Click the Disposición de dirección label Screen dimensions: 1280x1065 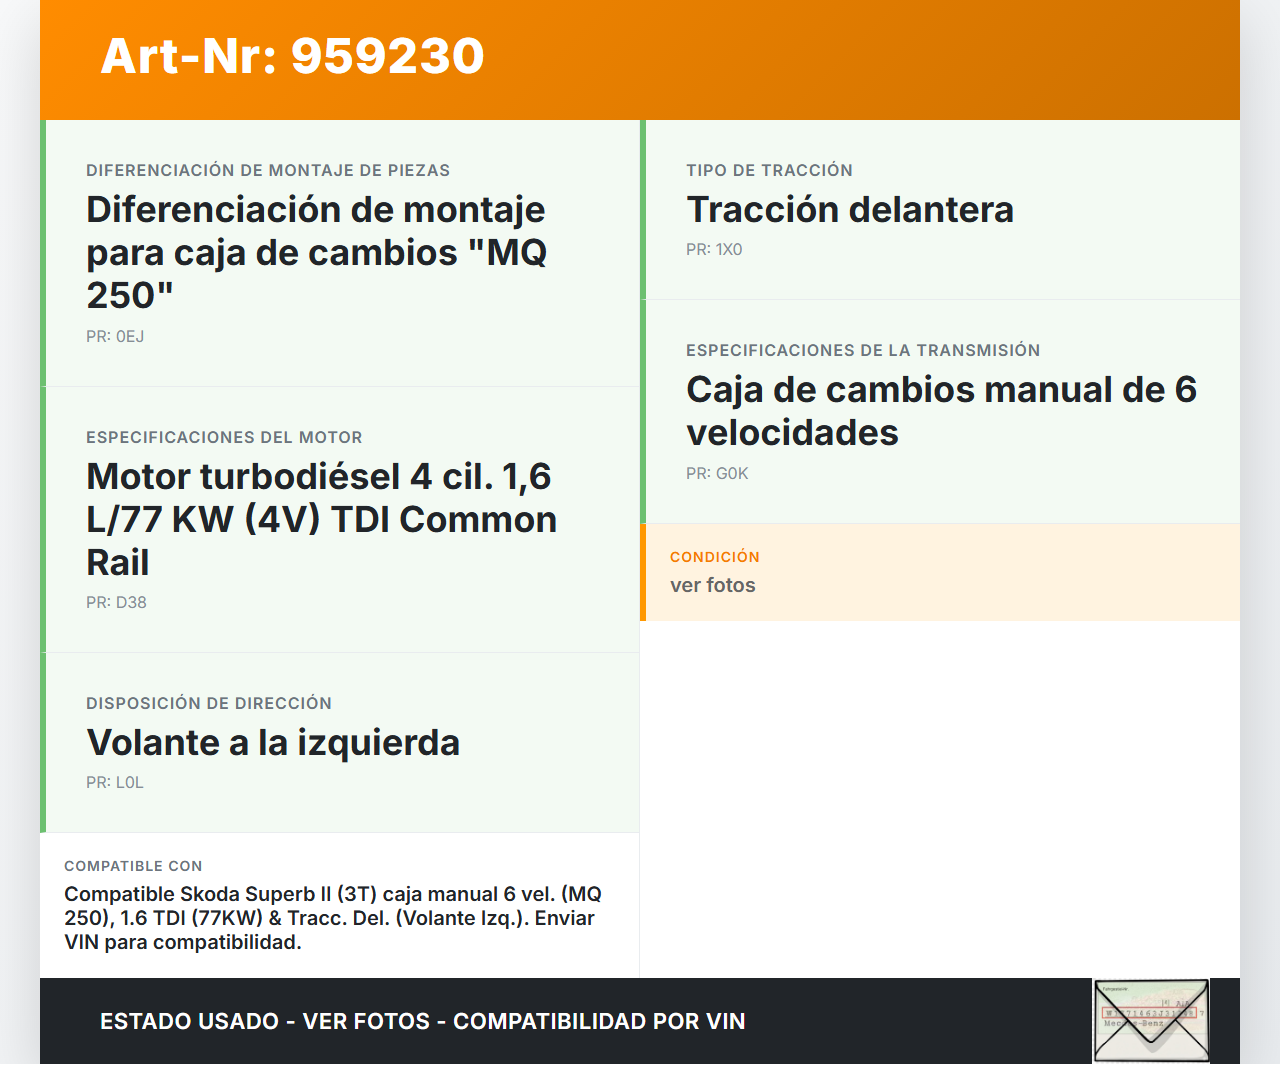pos(208,704)
